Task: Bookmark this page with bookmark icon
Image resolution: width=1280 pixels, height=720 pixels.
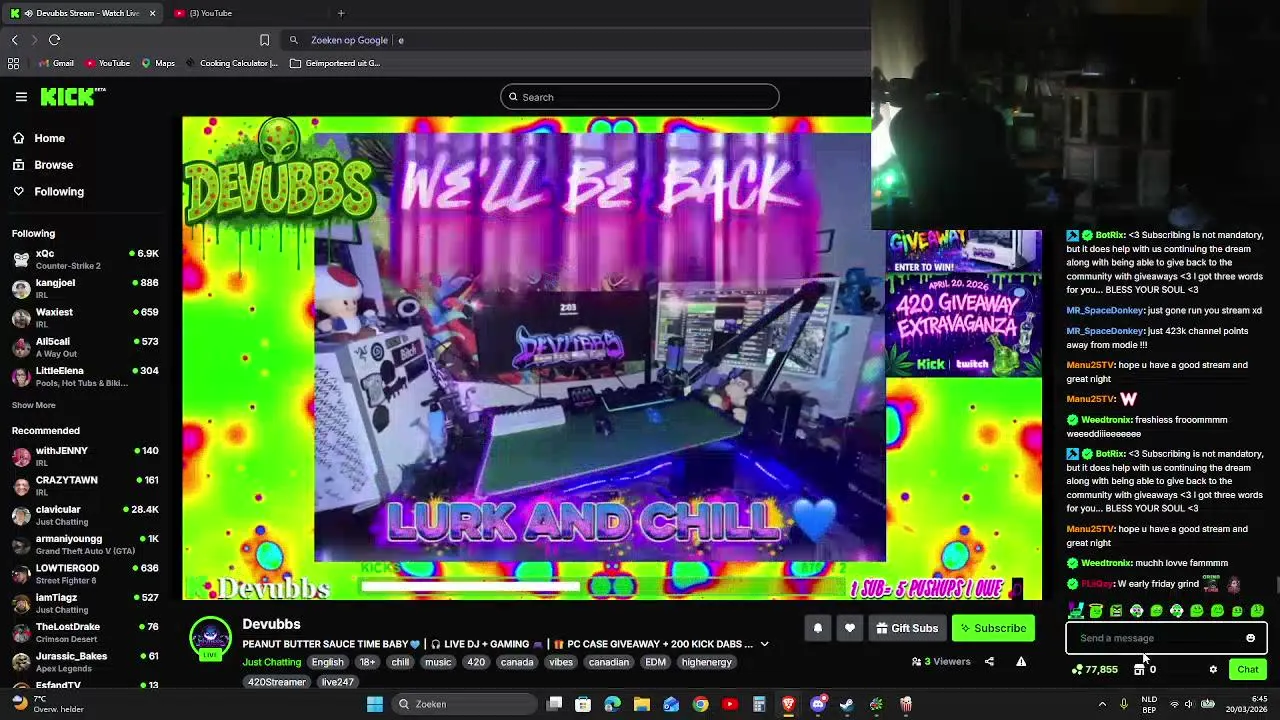Action: pyautogui.click(x=264, y=40)
